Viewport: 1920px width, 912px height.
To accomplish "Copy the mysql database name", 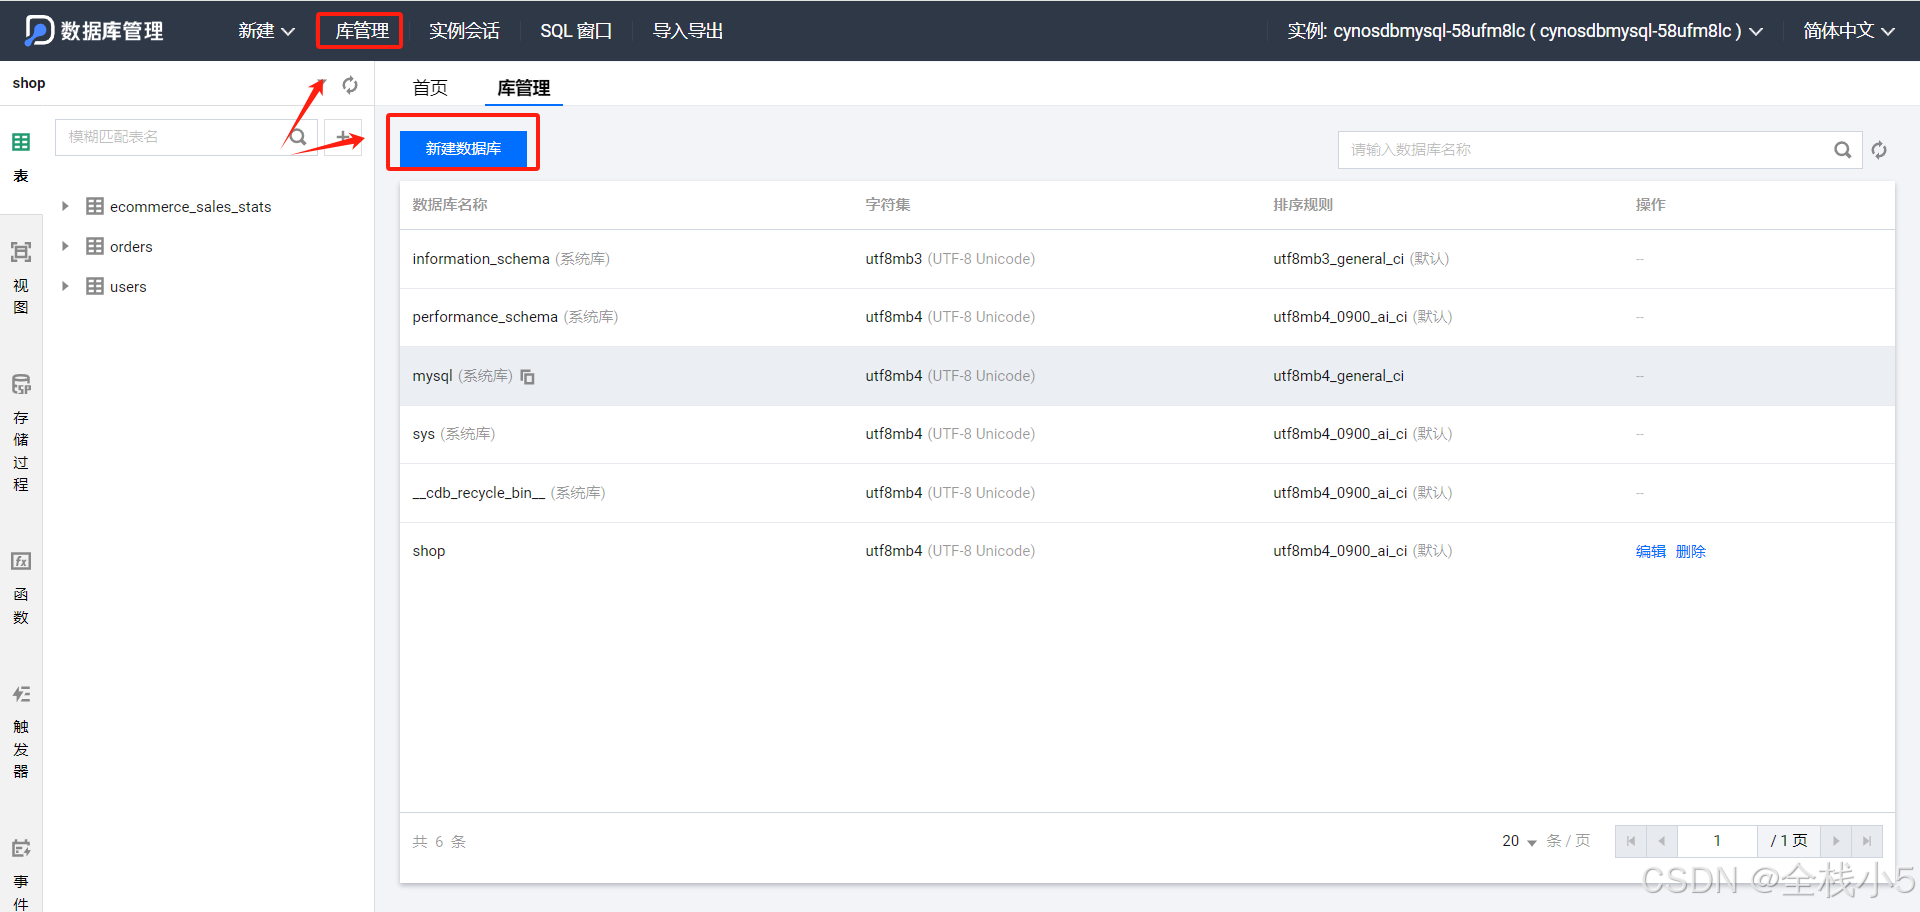I will tap(527, 377).
